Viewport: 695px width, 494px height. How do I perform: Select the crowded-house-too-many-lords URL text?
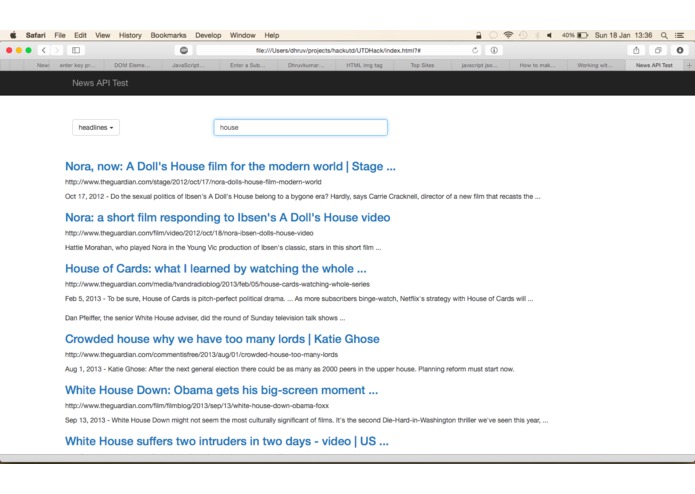201,355
